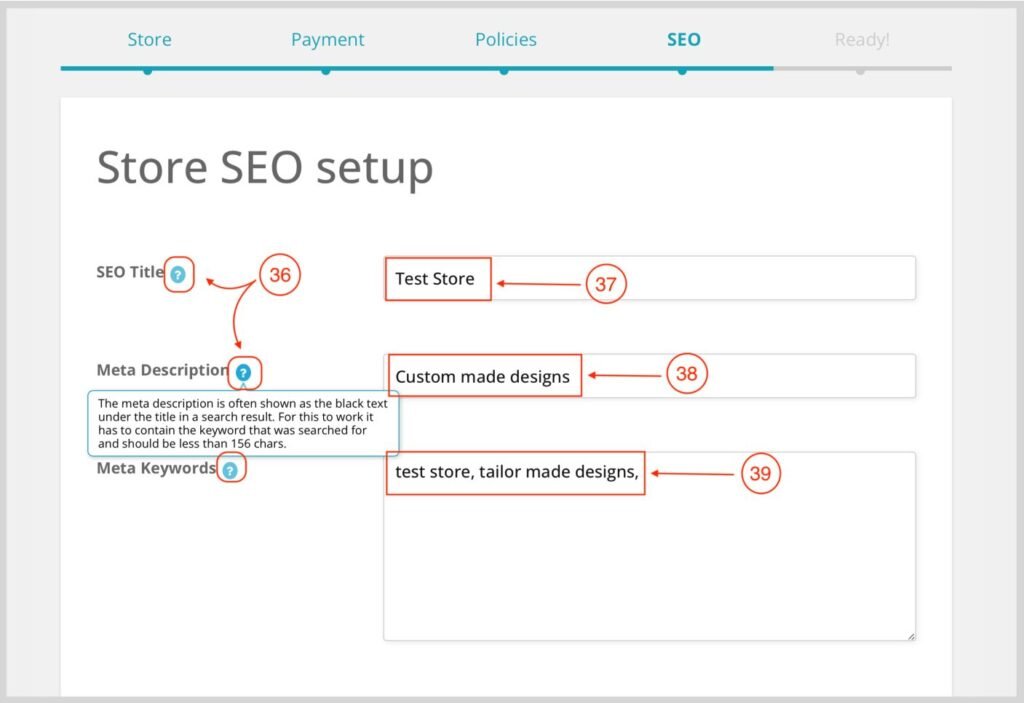Click the Meta Description help icon

tap(243, 372)
